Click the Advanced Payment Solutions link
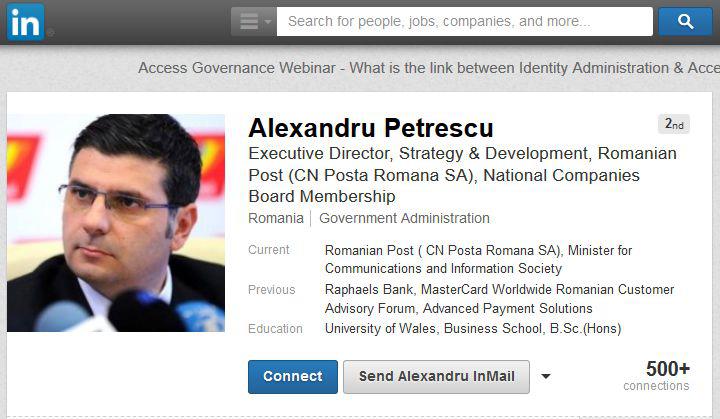The height and width of the screenshot is (419, 720). [510, 308]
